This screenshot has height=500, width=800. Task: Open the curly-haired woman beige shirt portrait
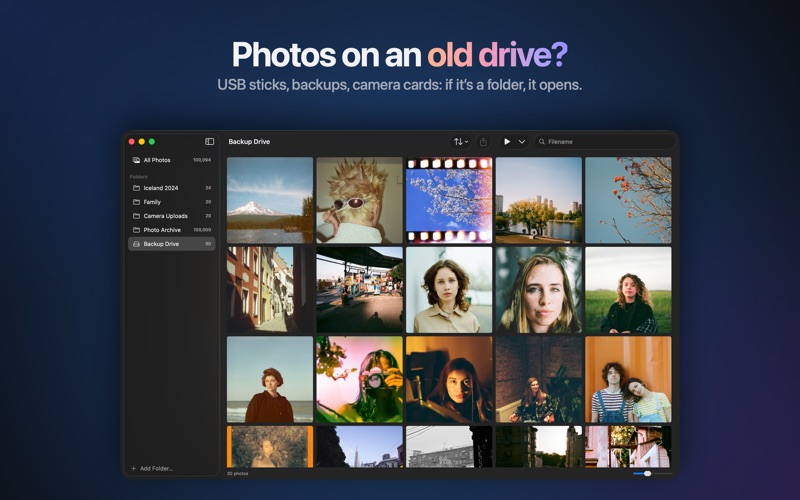[x=449, y=290]
